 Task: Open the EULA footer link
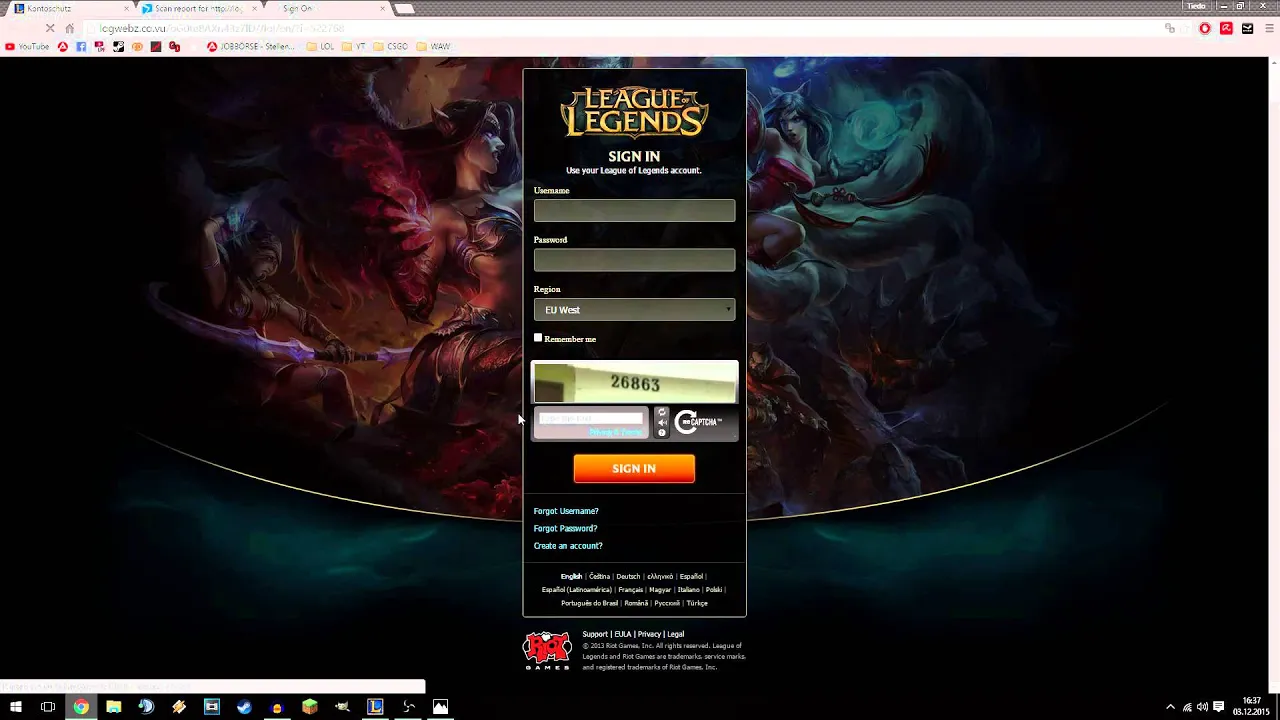point(623,634)
